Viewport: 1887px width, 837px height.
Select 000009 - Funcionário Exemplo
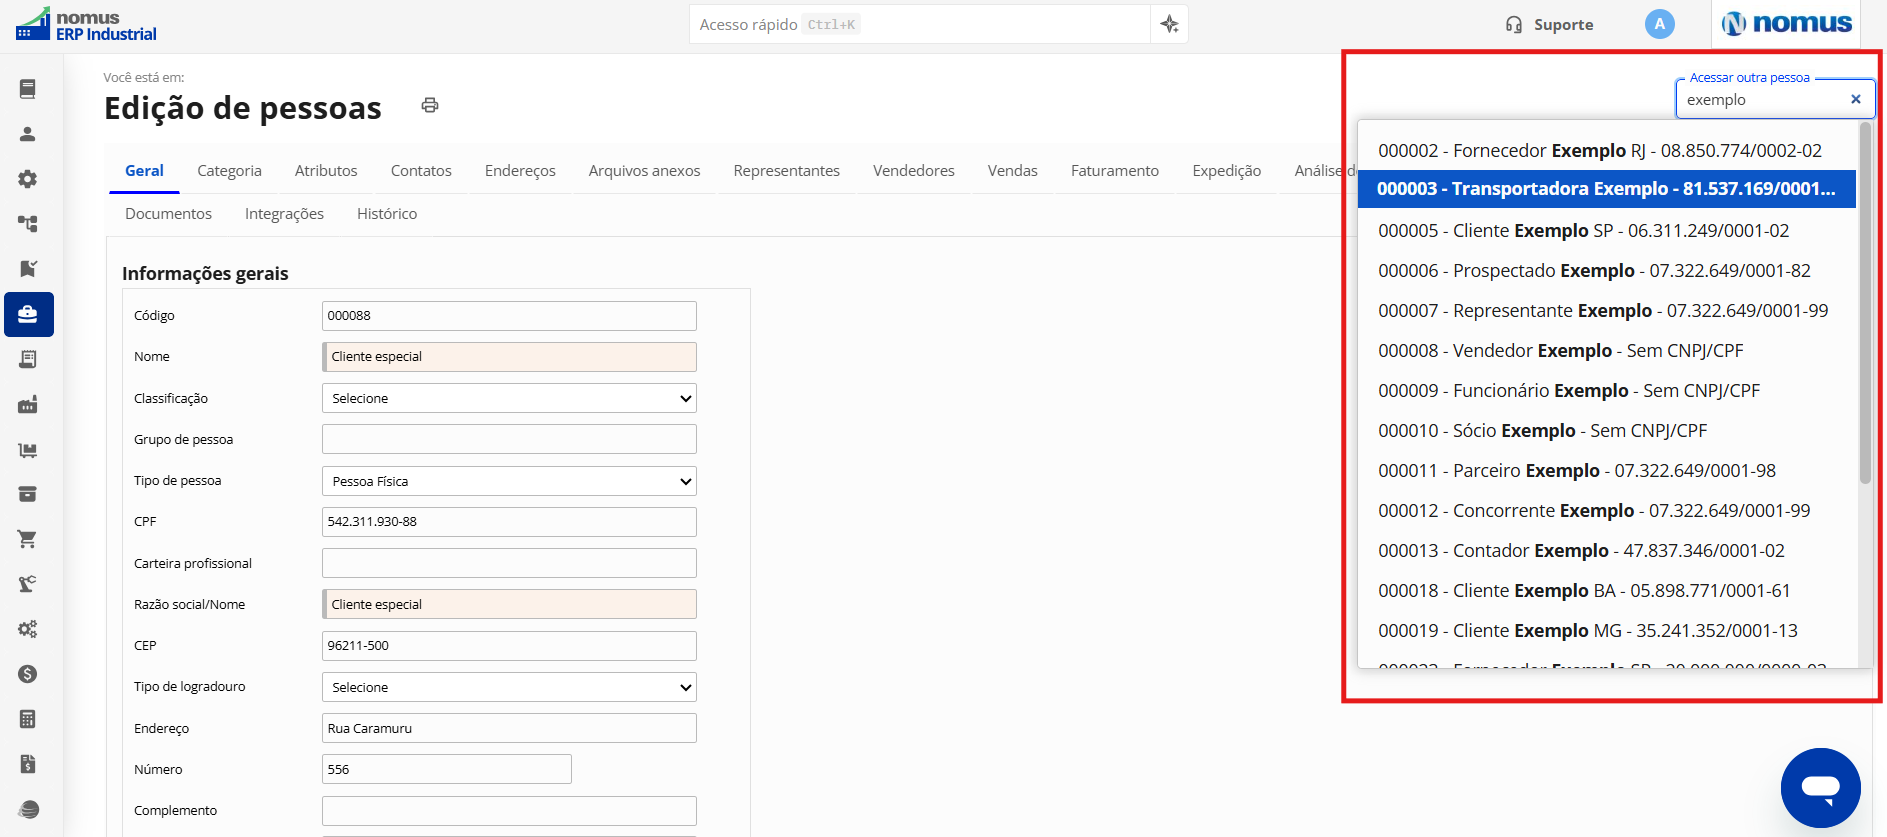click(1607, 390)
